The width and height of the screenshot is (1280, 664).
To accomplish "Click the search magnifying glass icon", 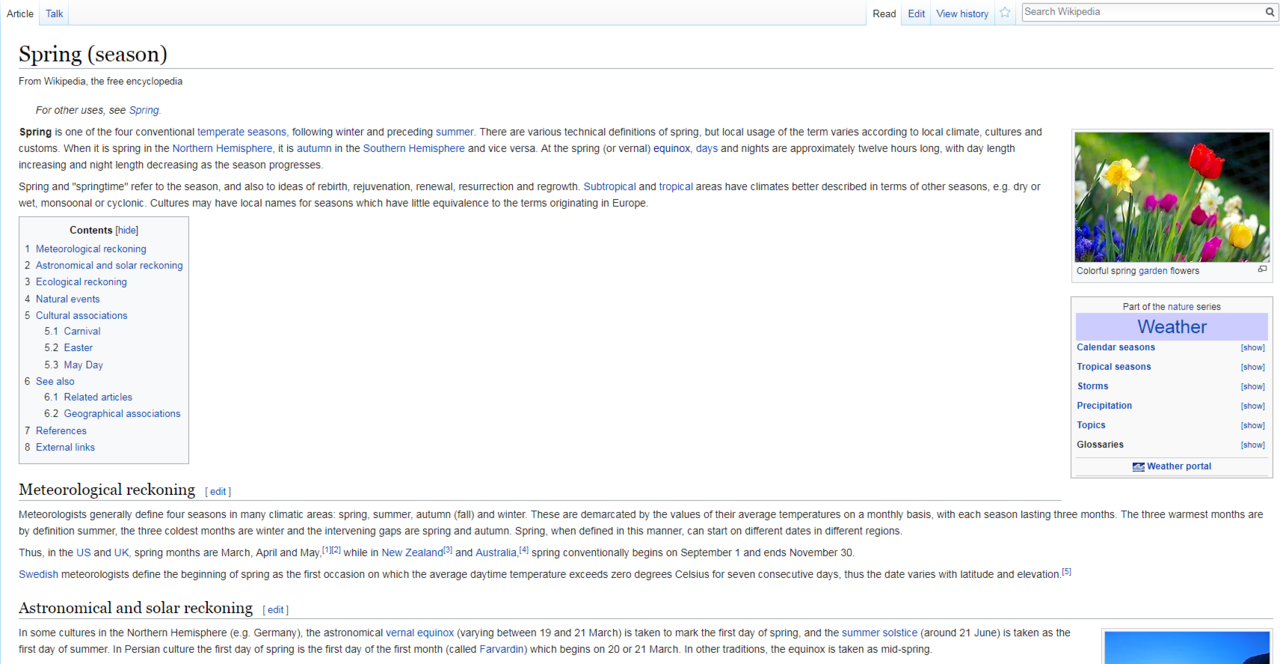I will click(x=1270, y=12).
